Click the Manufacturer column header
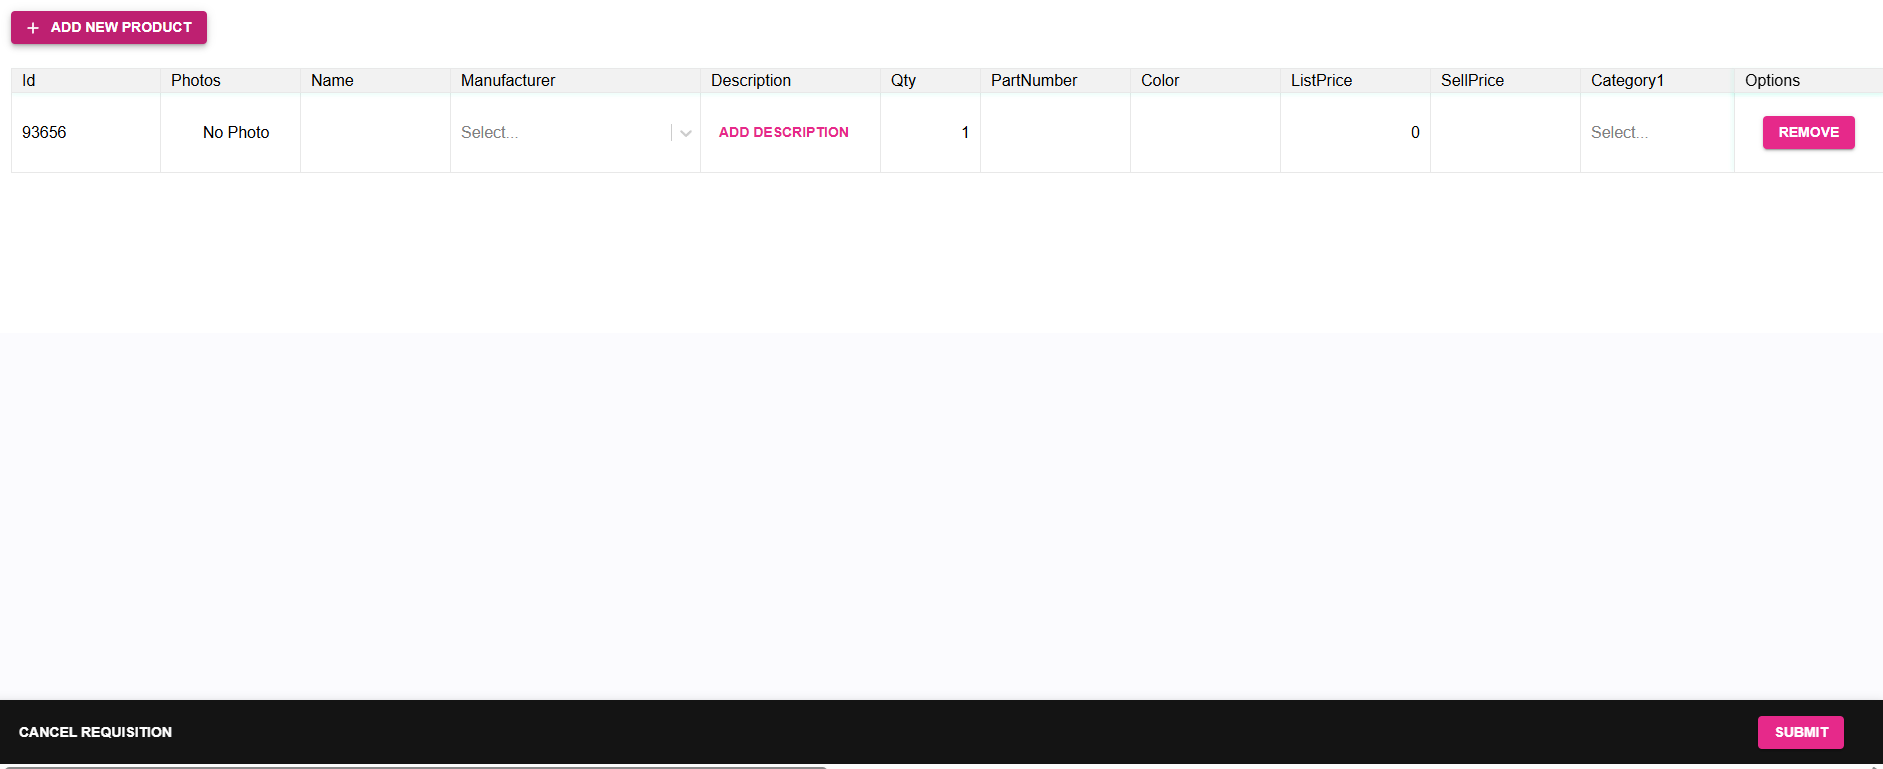The width and height of the screenshot is (1883, 769). tap(508, 81)
